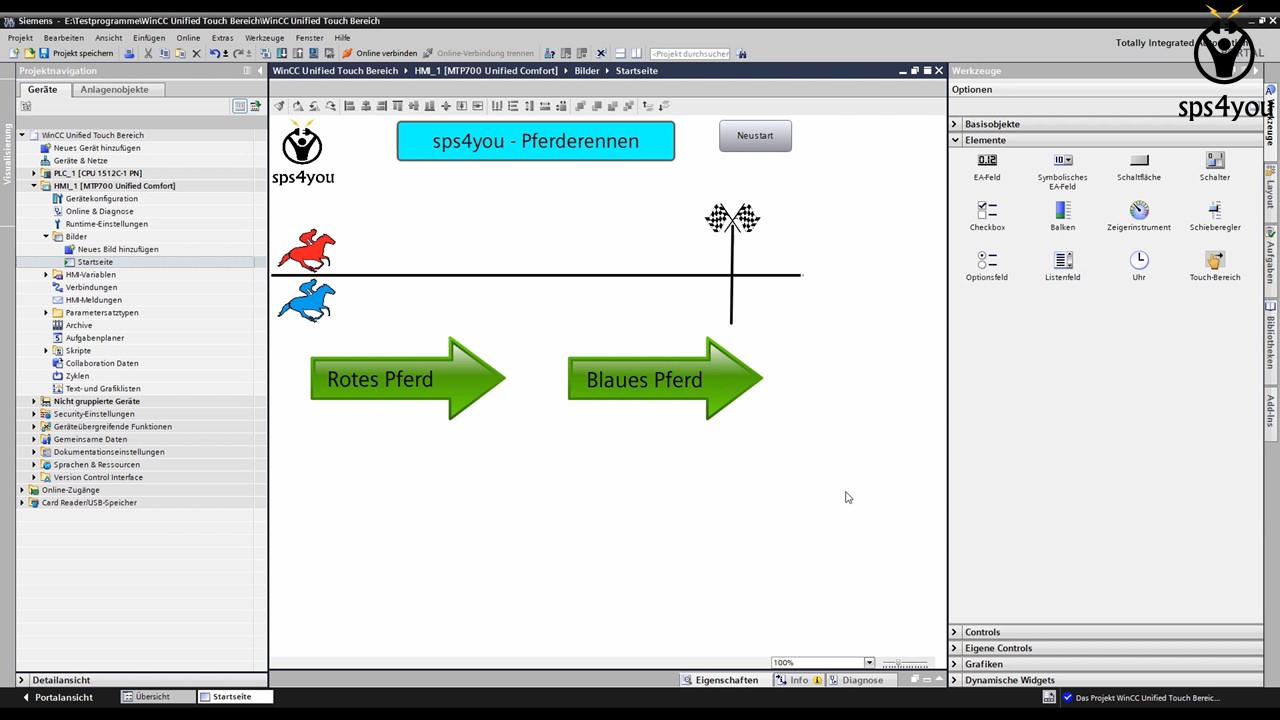
Task: Expand the Basisobjekte section
Action: (x=955, y=124)
